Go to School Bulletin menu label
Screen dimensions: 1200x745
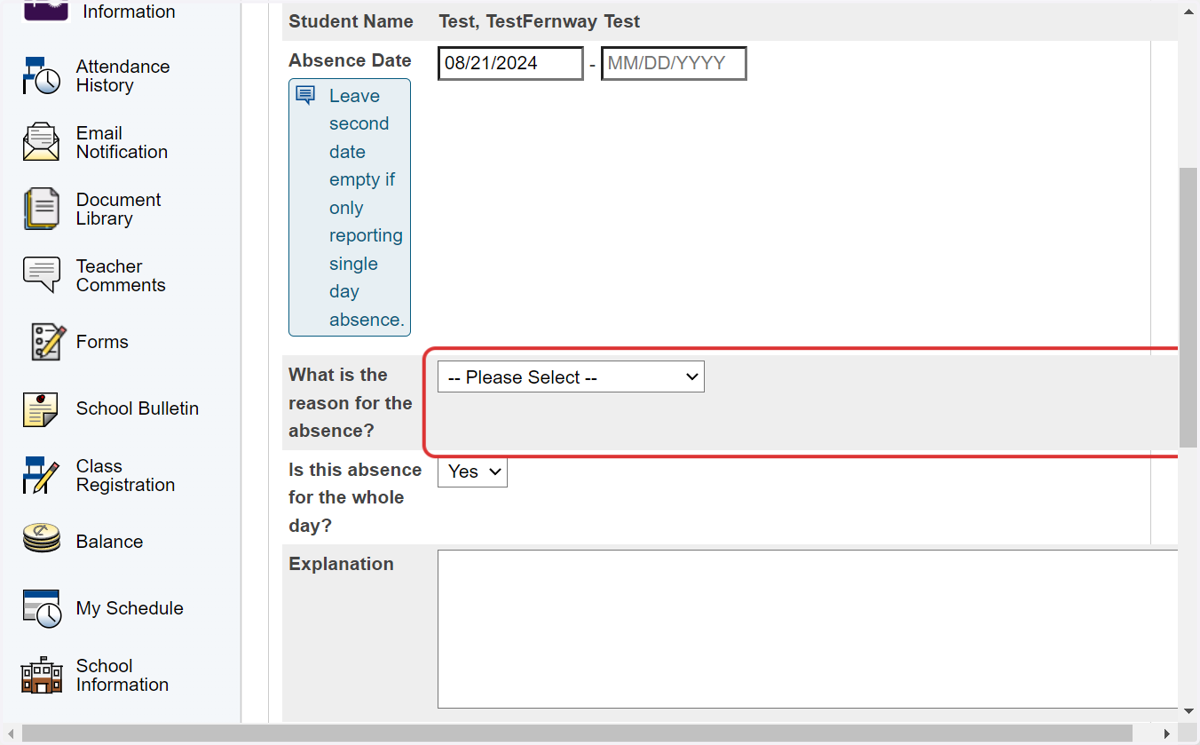click(137, 408)
